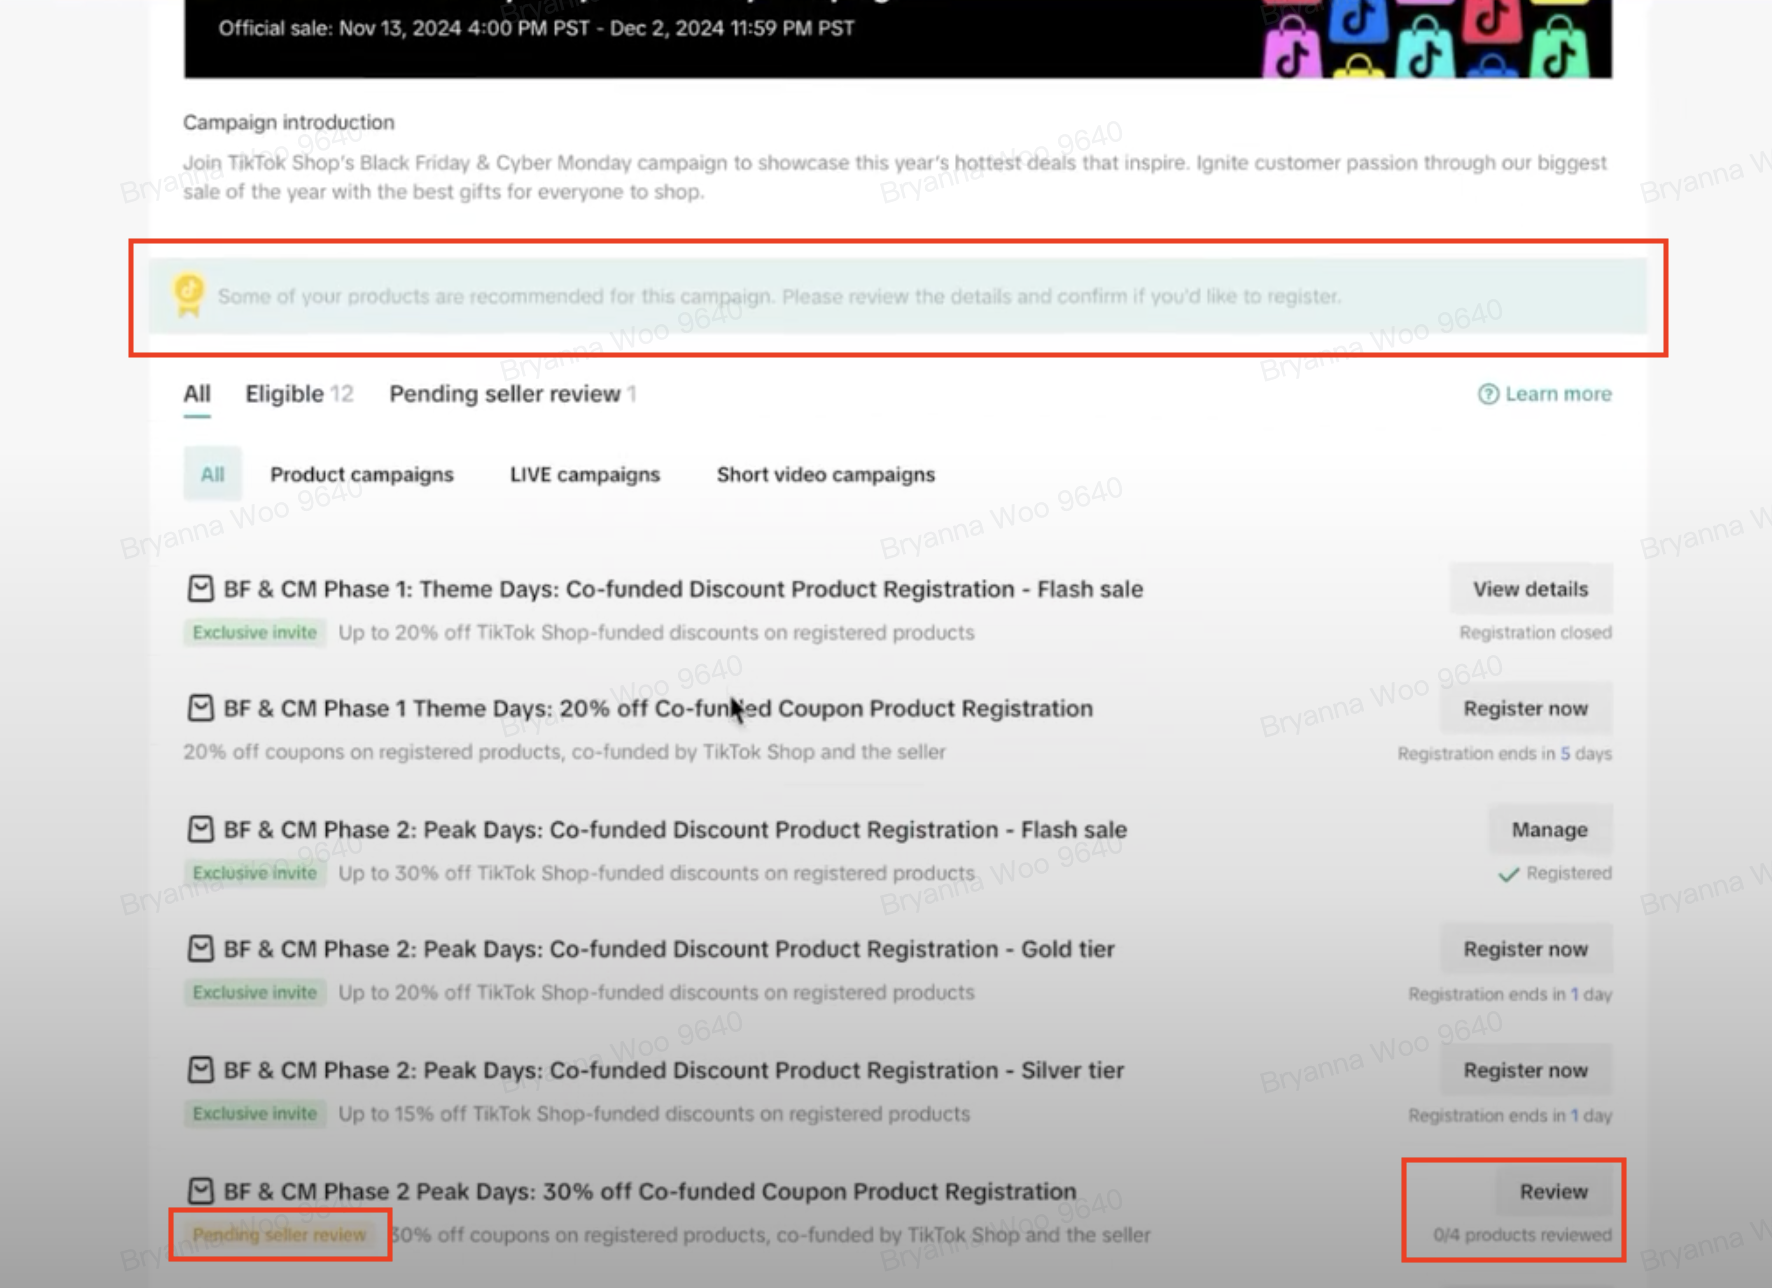The width and height of the screenshot is (1772, 1288).
Task: Show Short video campaigns only
Action: coord(825,475)
